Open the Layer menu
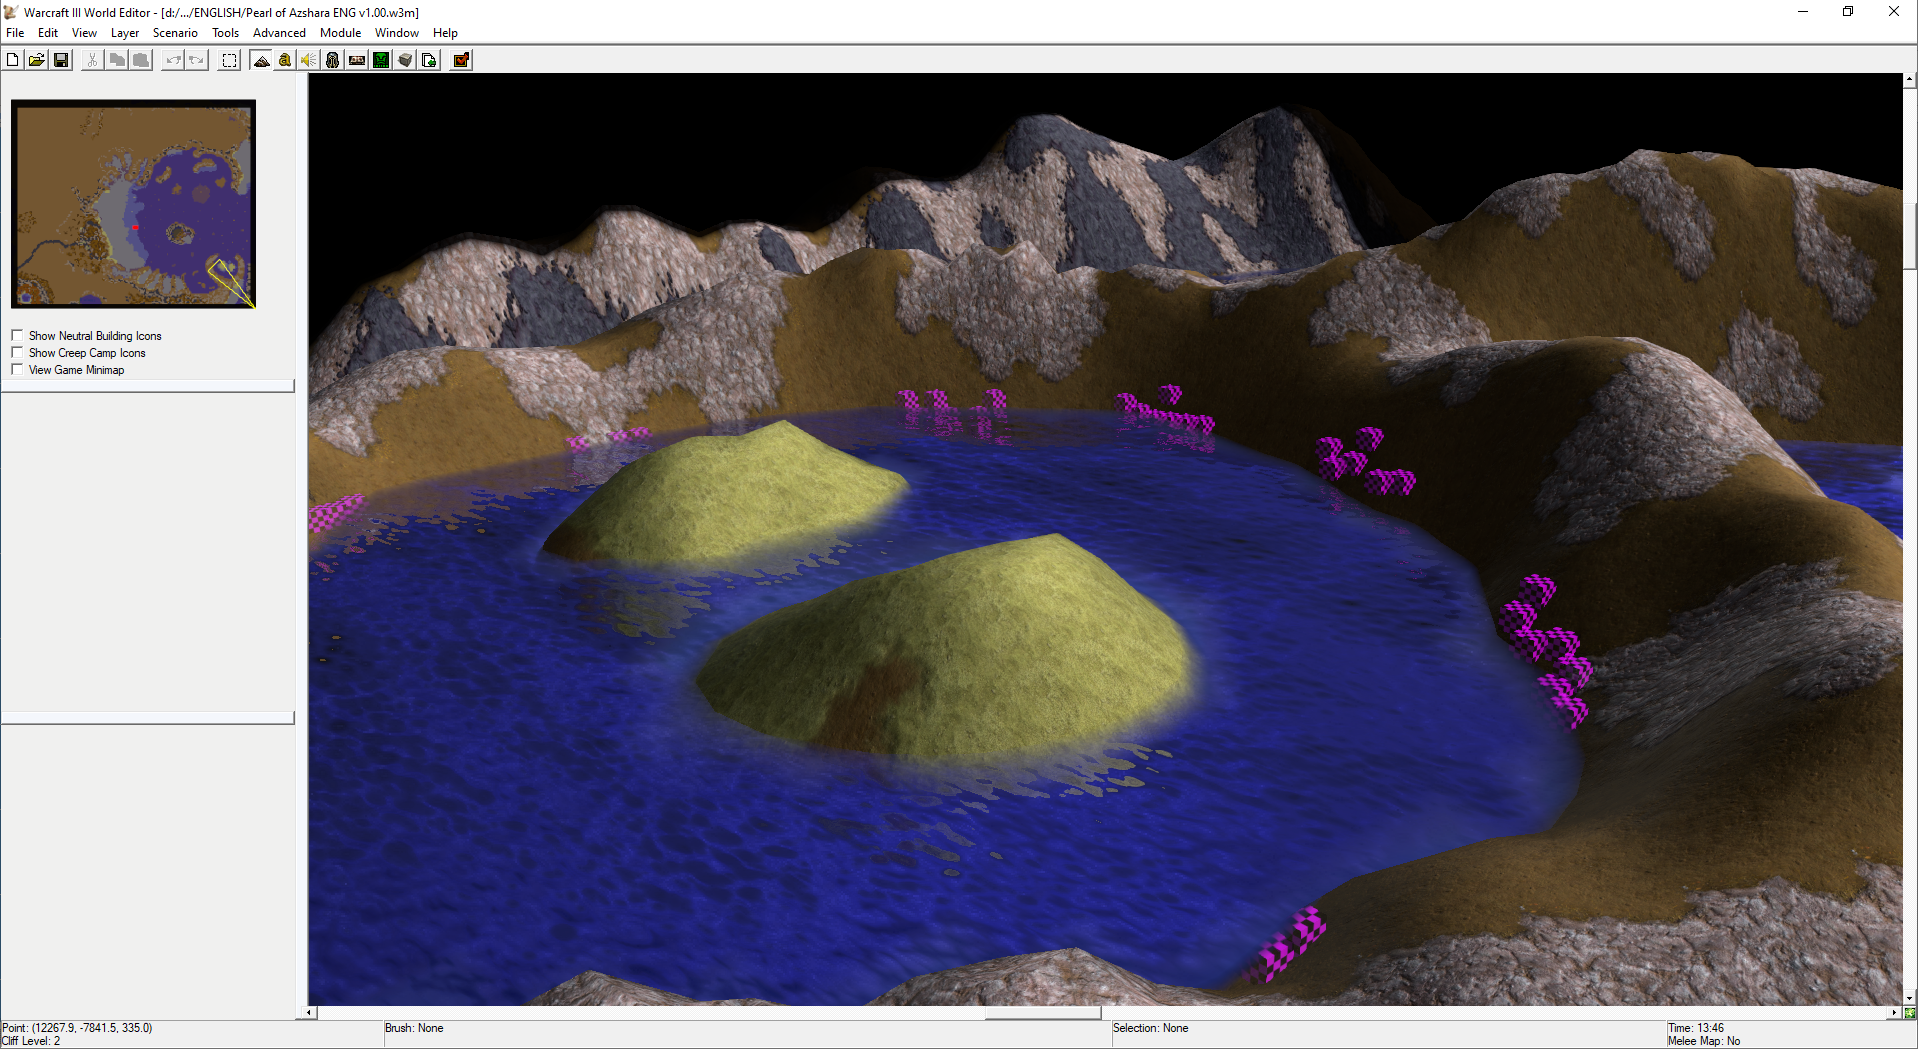1918x1049 pixels. [125, 33]
